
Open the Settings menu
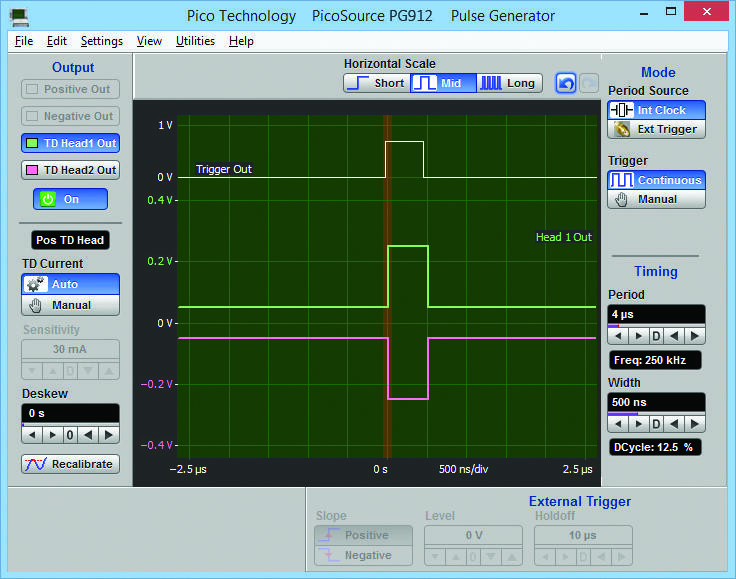click(x=101, y=41)
